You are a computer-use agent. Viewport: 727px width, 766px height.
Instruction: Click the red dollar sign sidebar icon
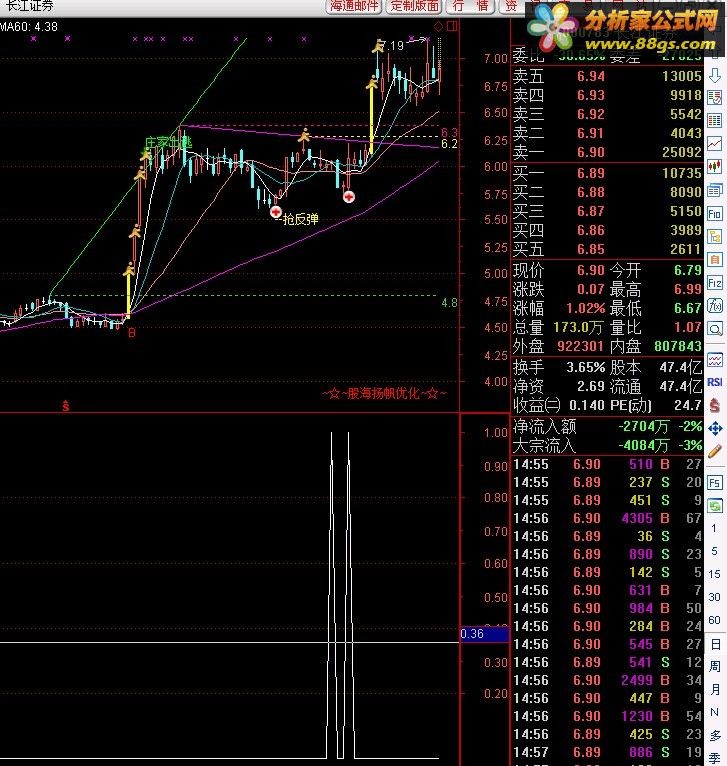715,405
